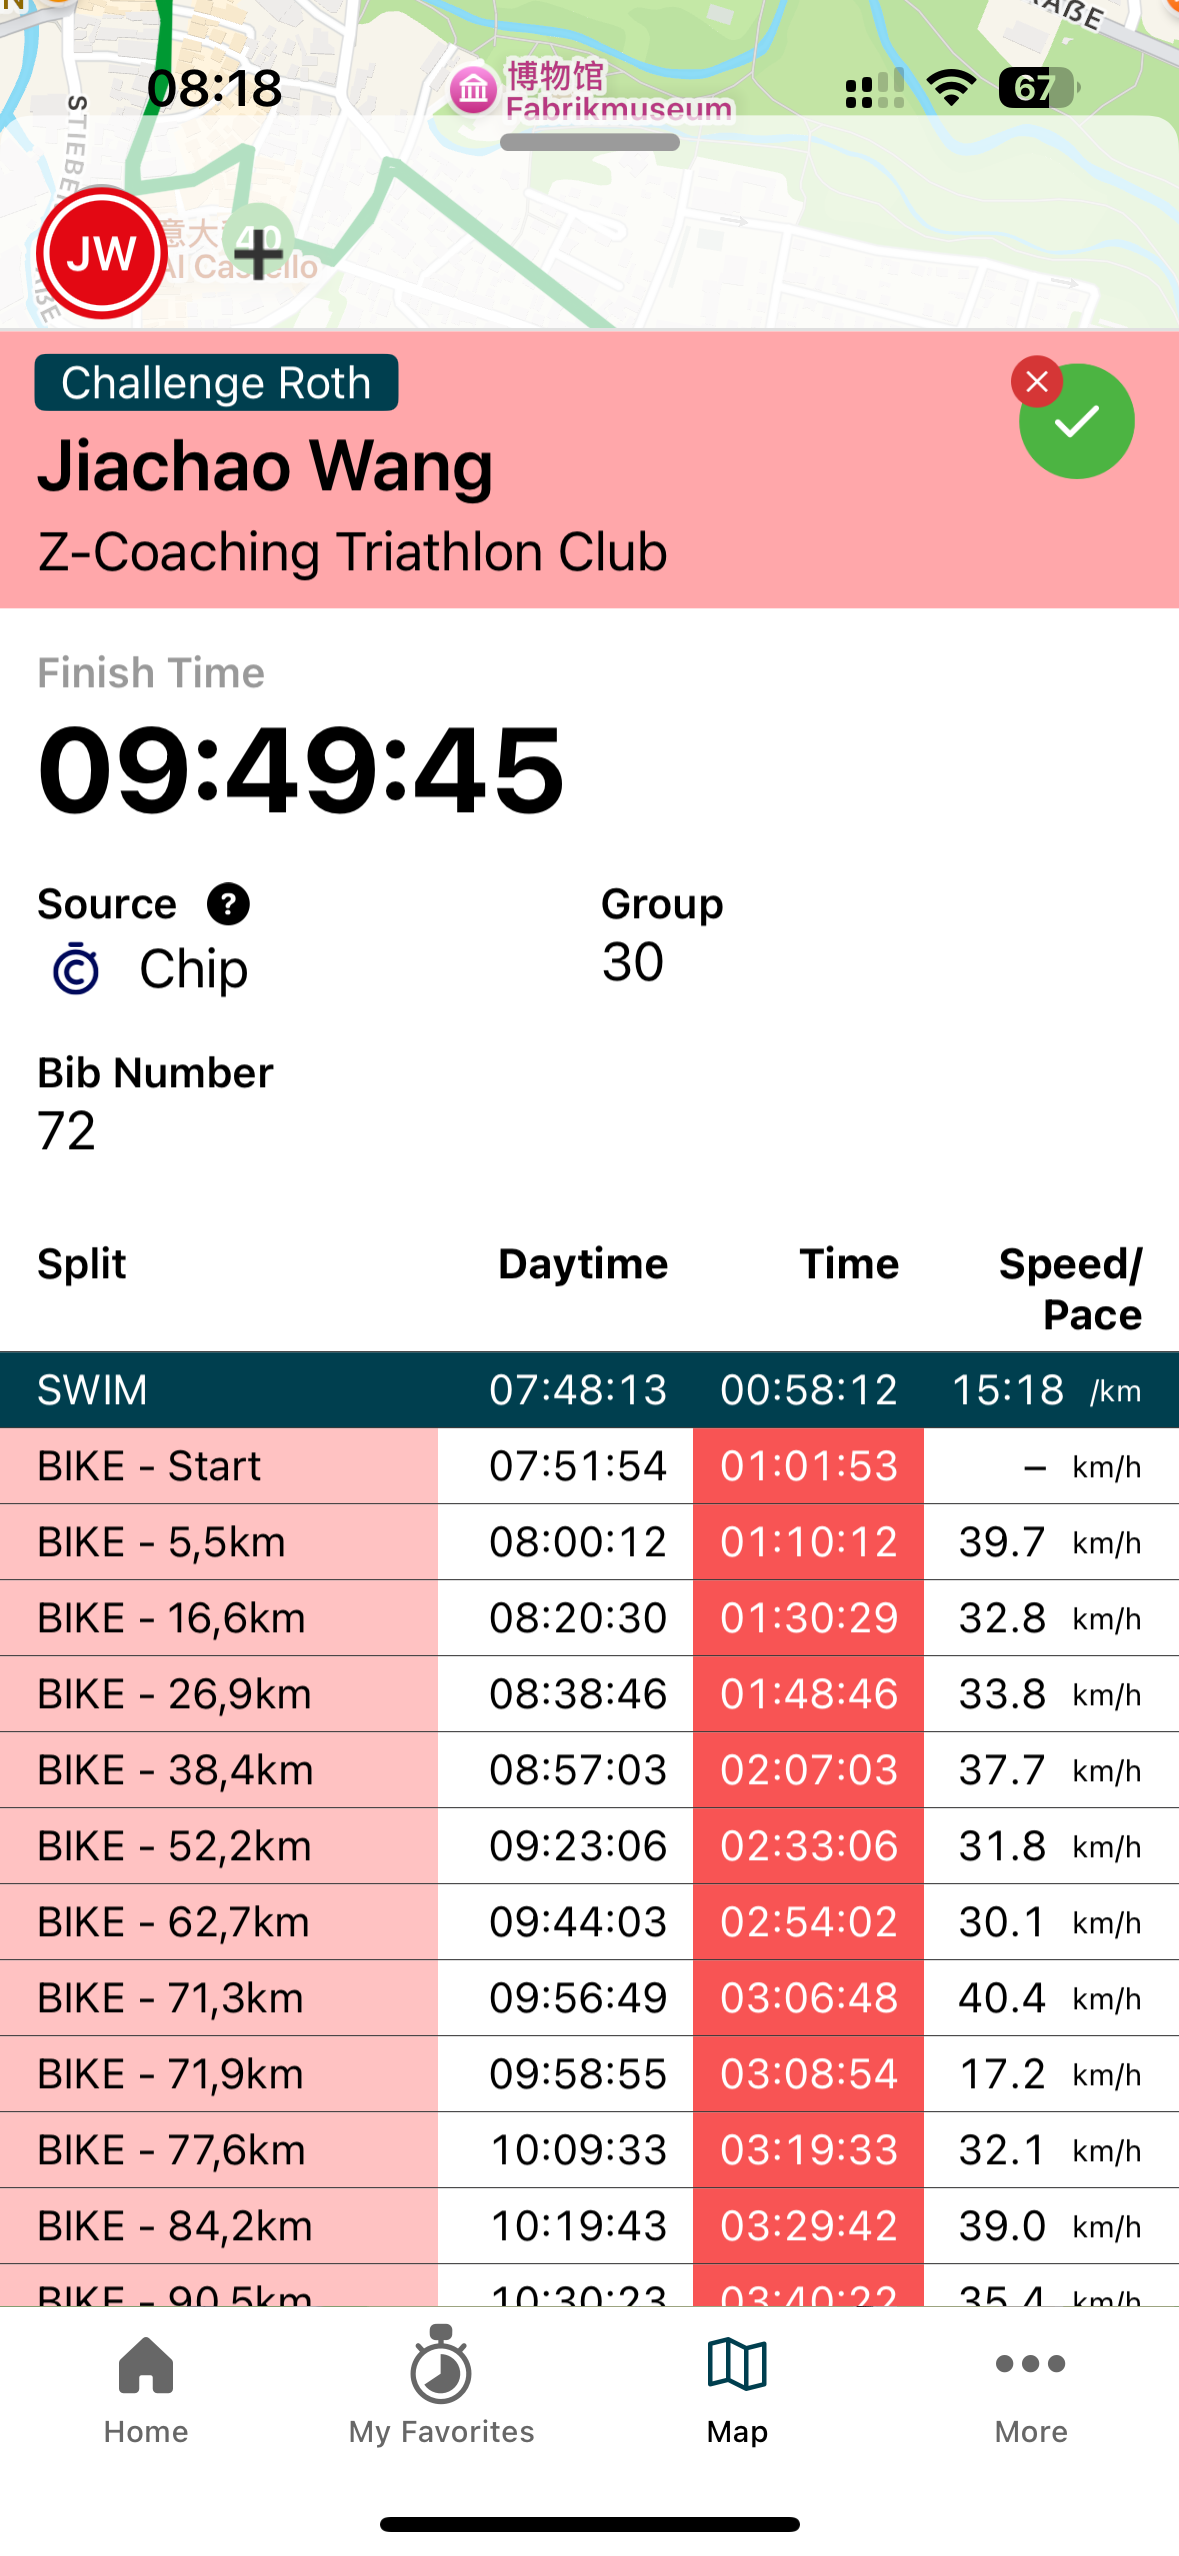Screen dimensions: 1179x2556
Task: Tap the Challenge Roth event label
Action: [216, 383]
